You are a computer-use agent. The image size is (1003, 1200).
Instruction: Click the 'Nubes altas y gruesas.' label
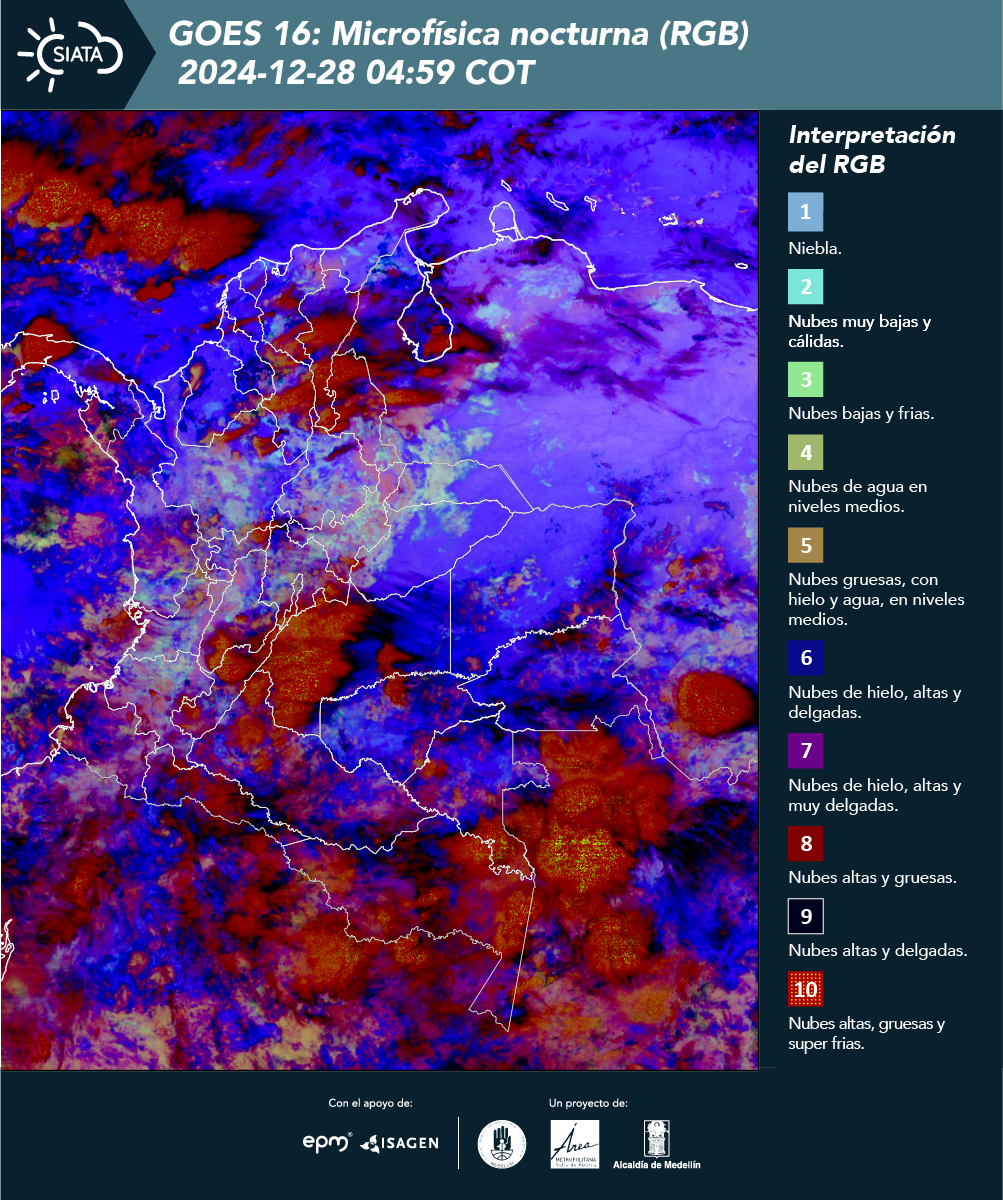tap(873, 878)
